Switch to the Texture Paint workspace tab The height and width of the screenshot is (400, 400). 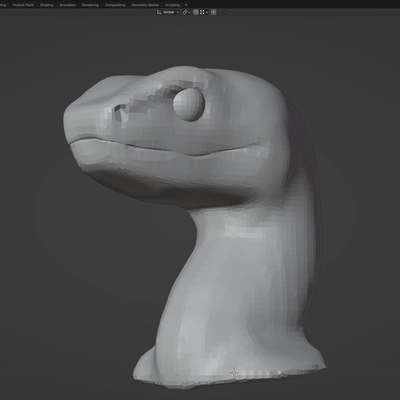click(23, 5)
